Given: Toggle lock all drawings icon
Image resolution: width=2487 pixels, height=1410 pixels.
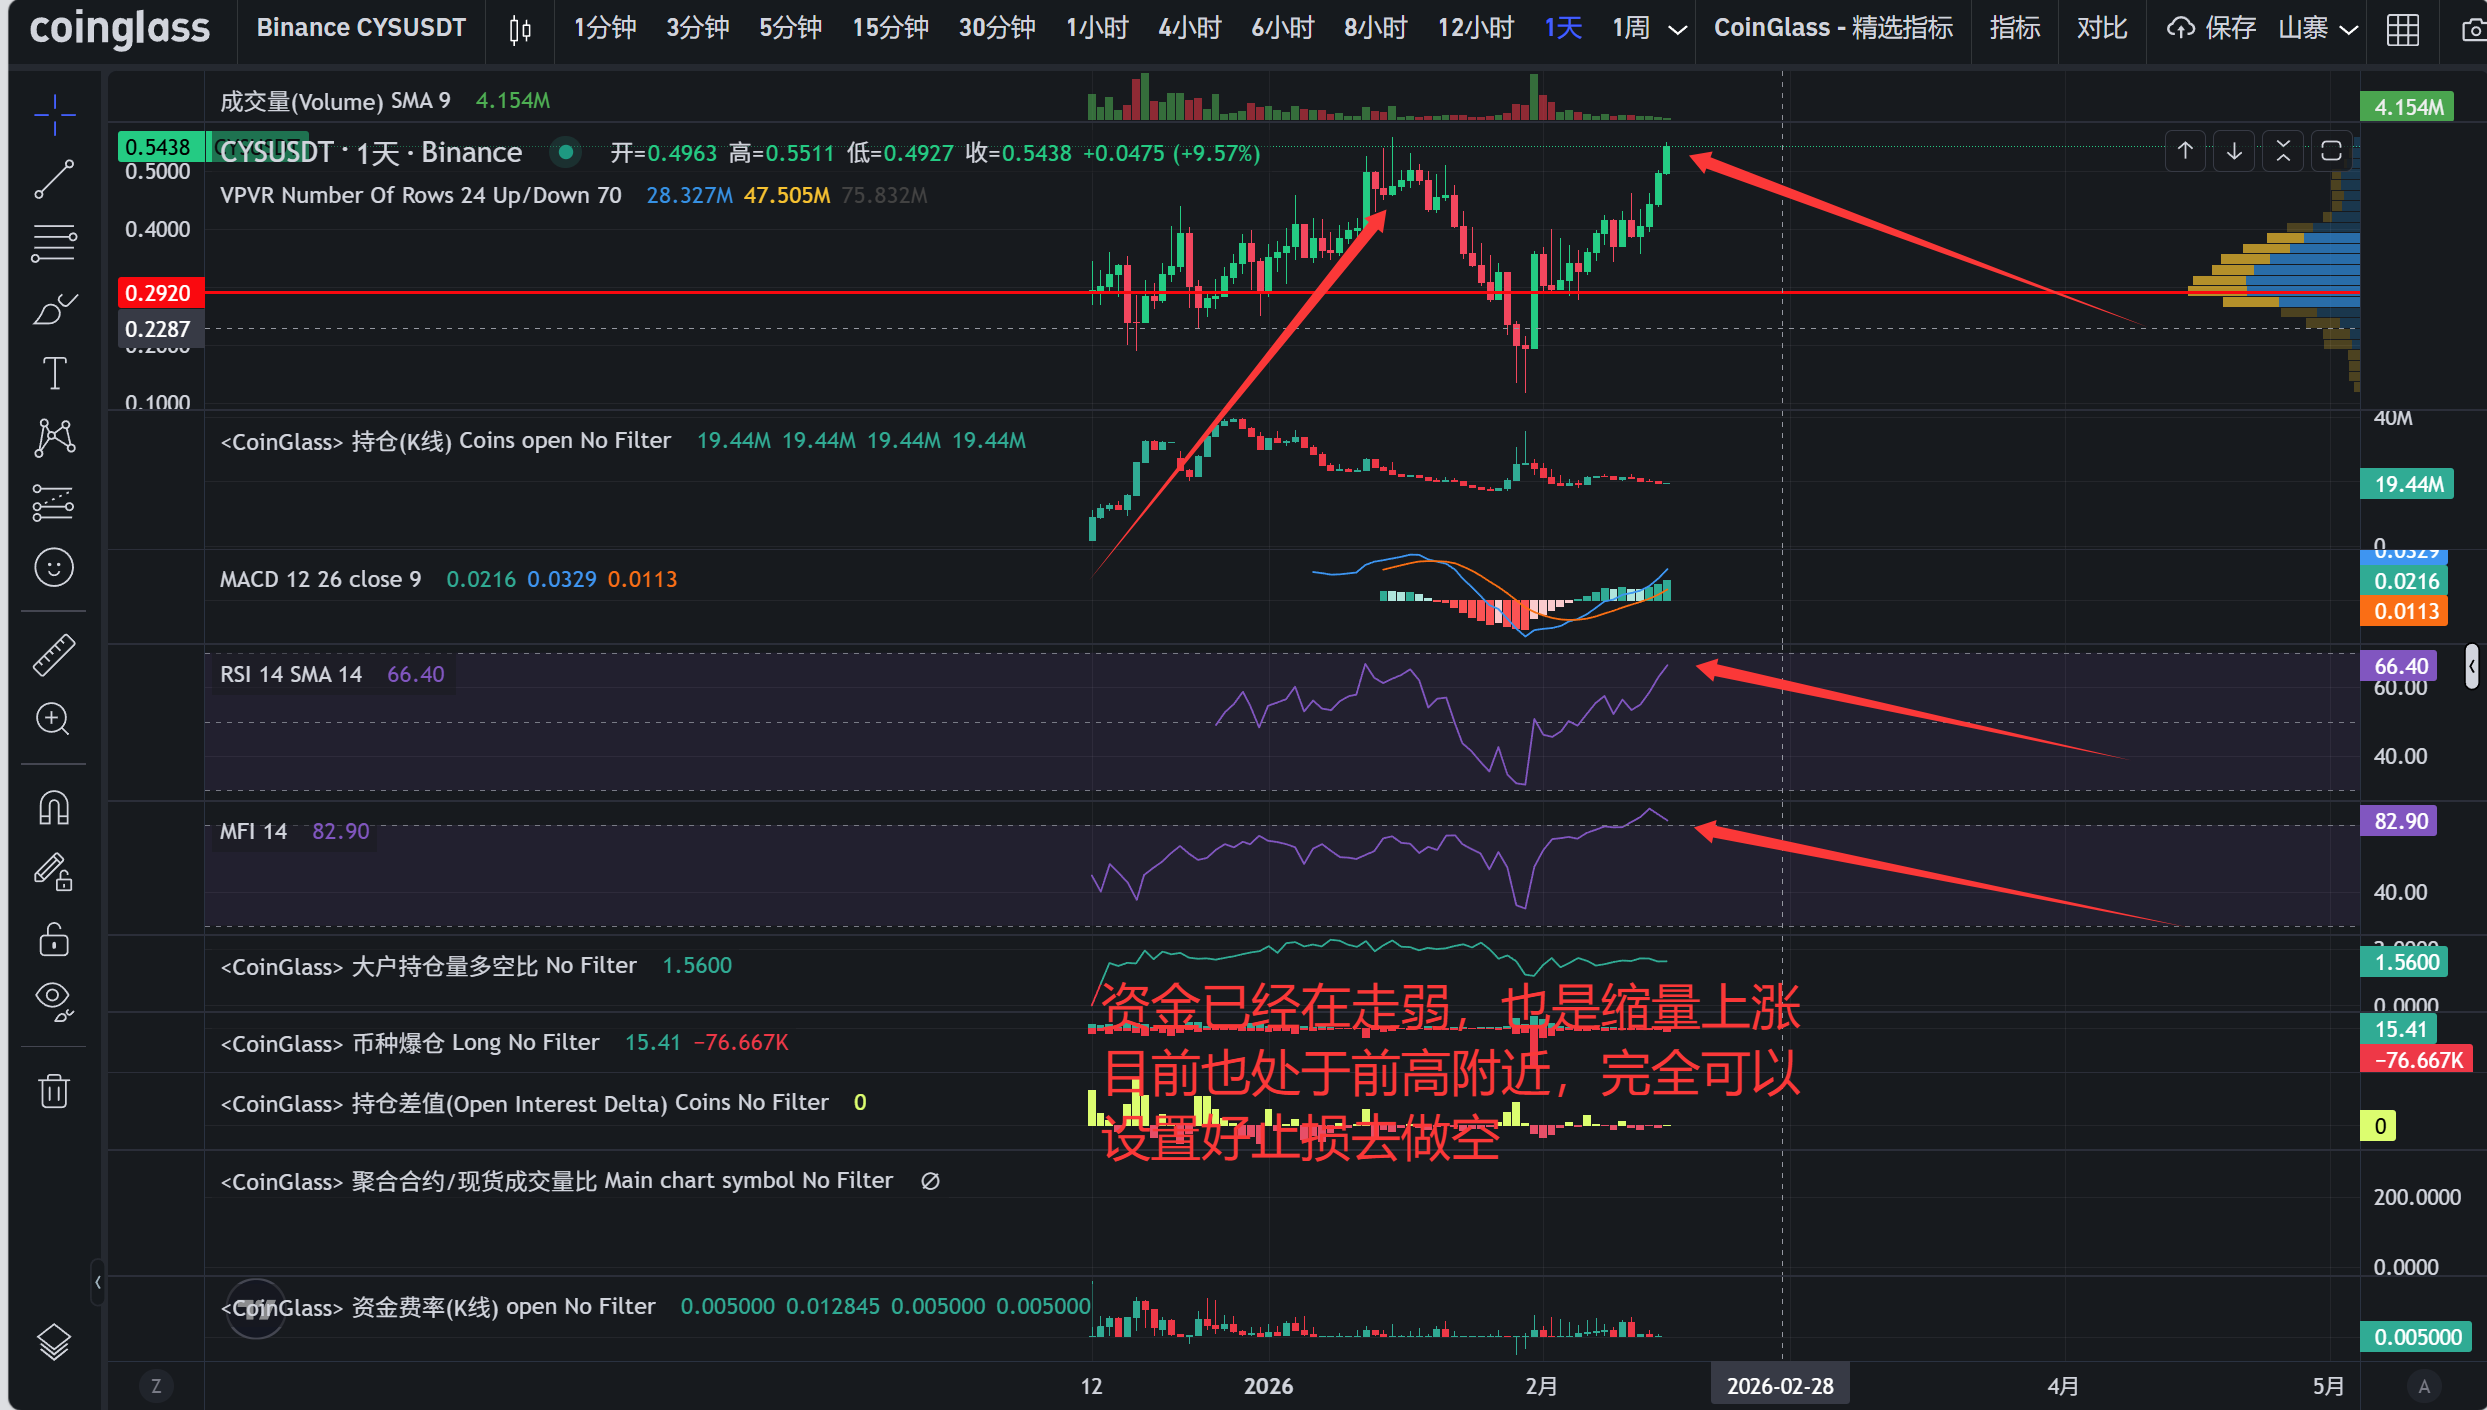Looking at the screenshot, I should pos(54,940).
